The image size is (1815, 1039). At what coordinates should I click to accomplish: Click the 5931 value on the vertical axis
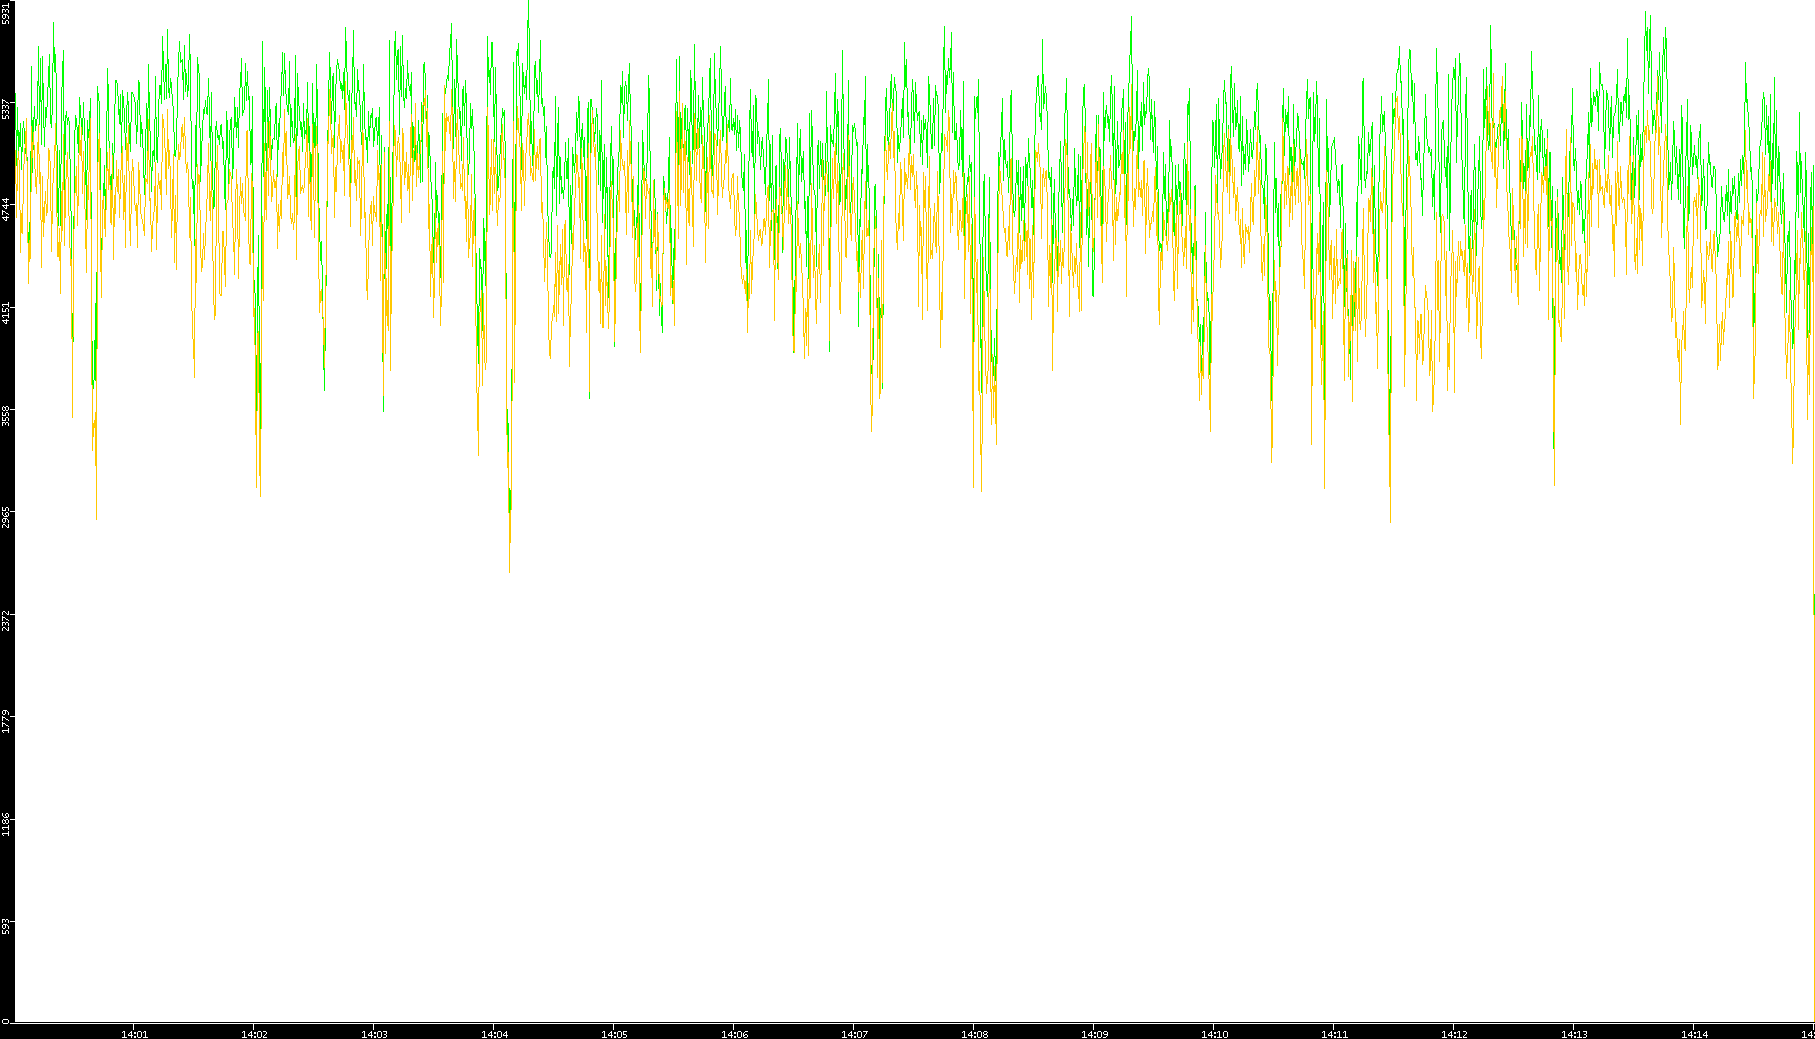pos(6,13)
